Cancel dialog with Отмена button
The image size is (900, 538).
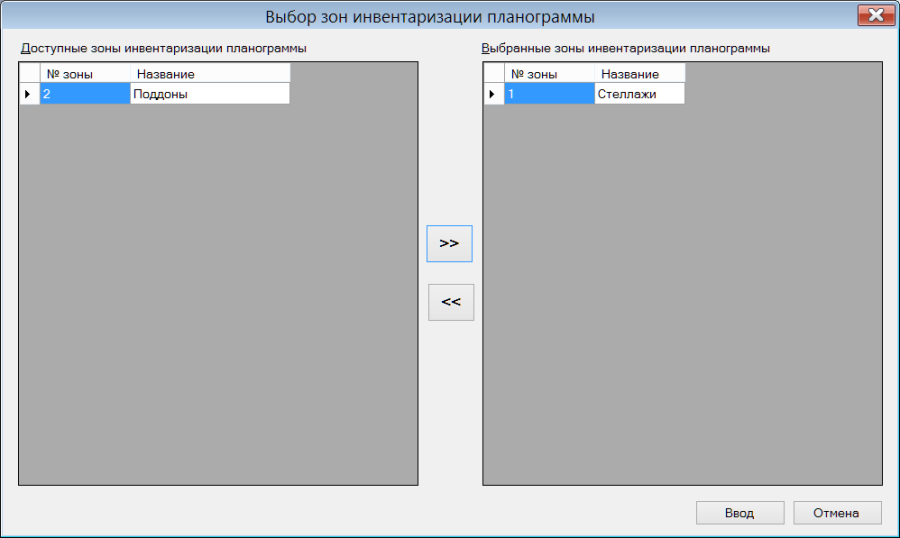(x=837, y=513)
